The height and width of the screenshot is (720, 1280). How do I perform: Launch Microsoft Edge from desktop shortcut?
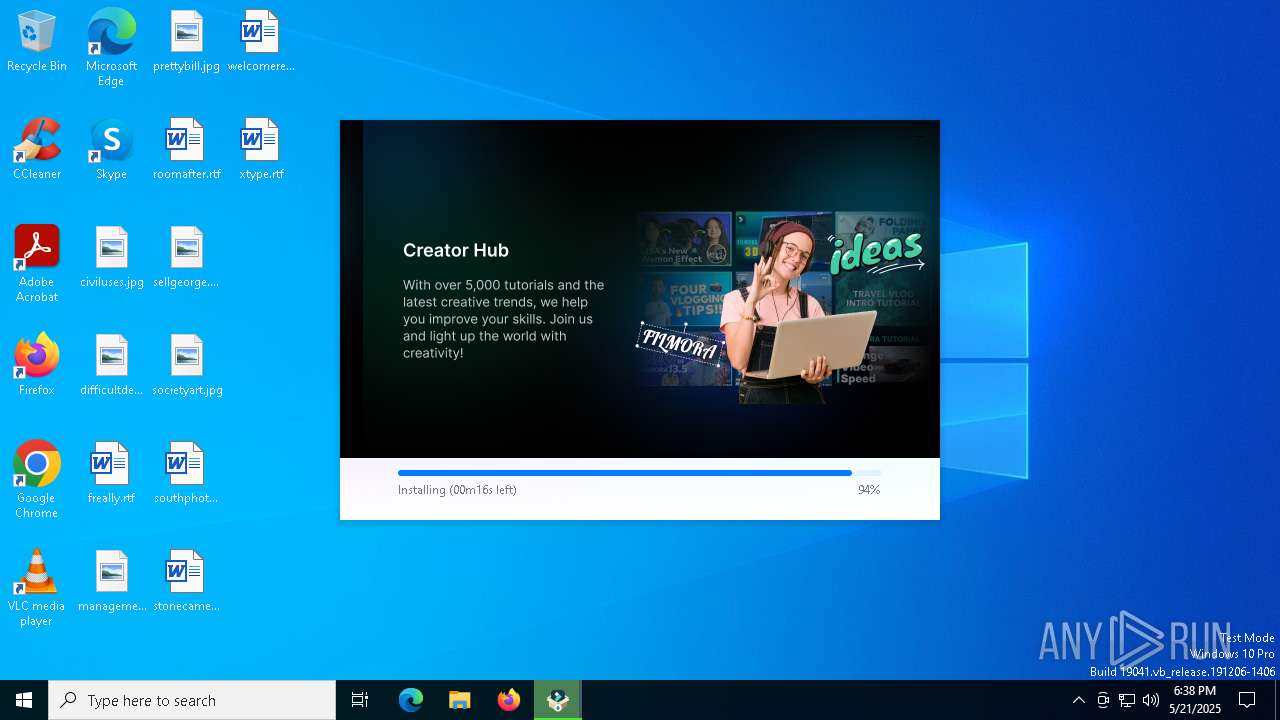(111, 48)
